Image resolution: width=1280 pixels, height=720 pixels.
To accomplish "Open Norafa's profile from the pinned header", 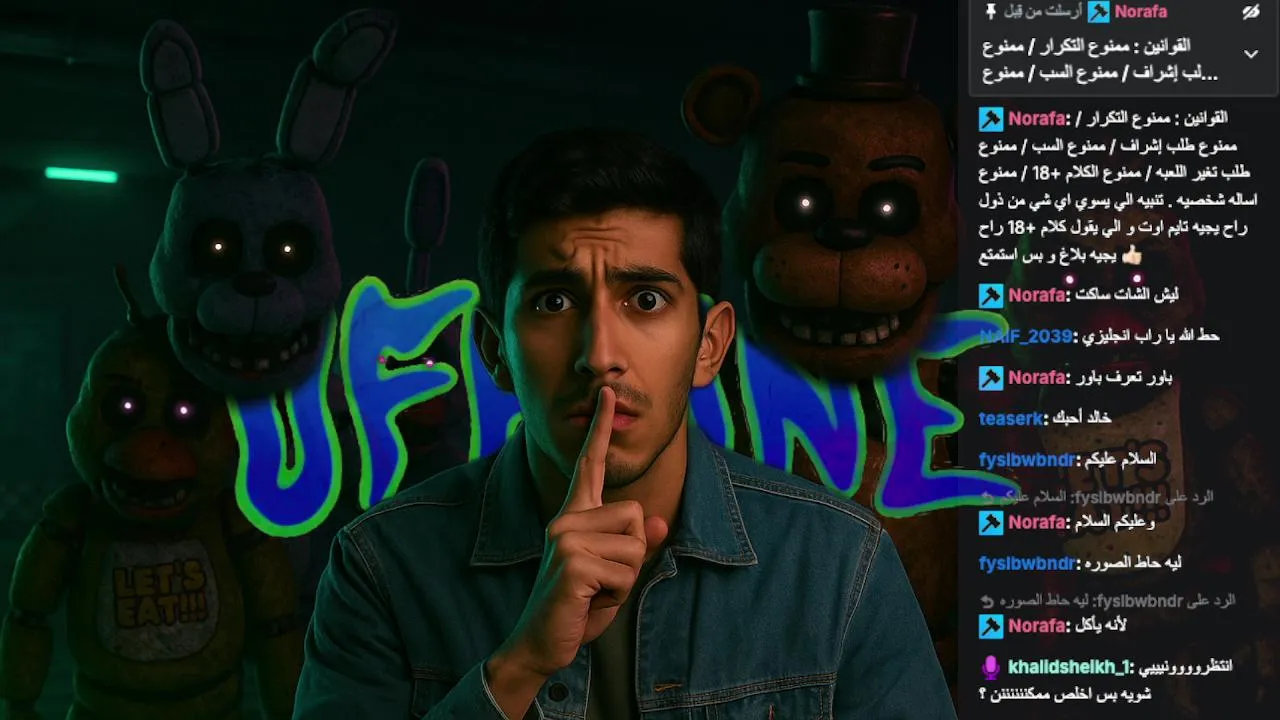I will 1140,11.
